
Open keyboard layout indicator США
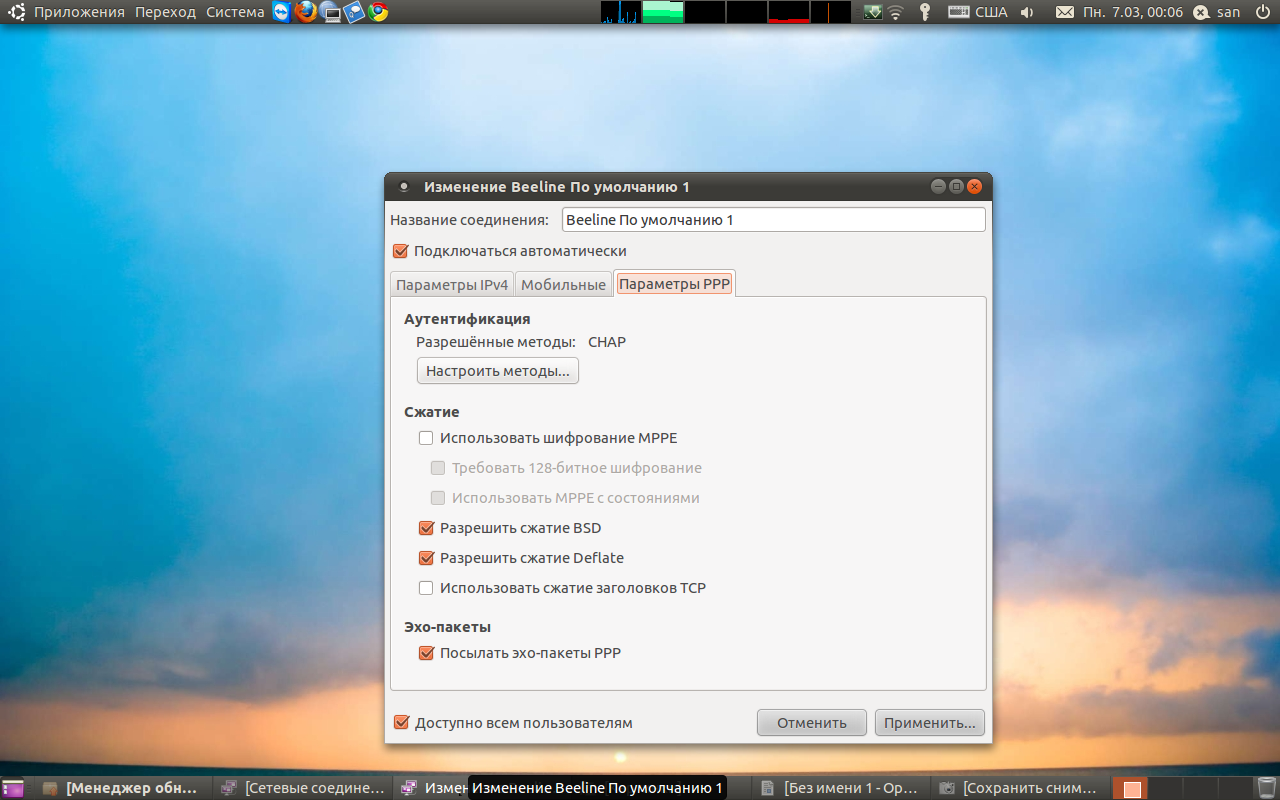977,12
